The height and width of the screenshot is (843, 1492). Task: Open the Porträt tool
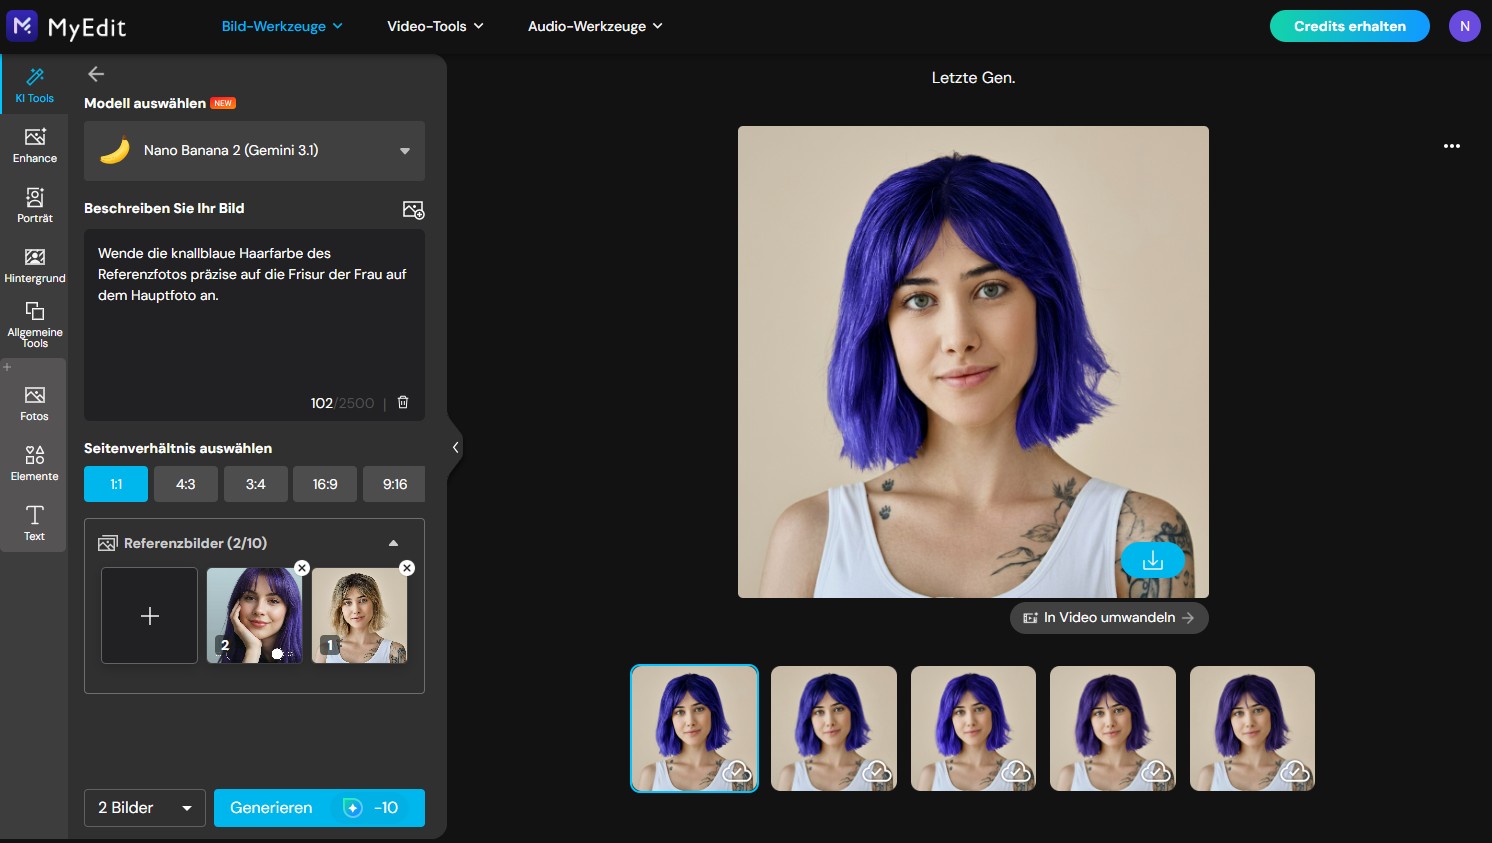click(x=34, y=204)
